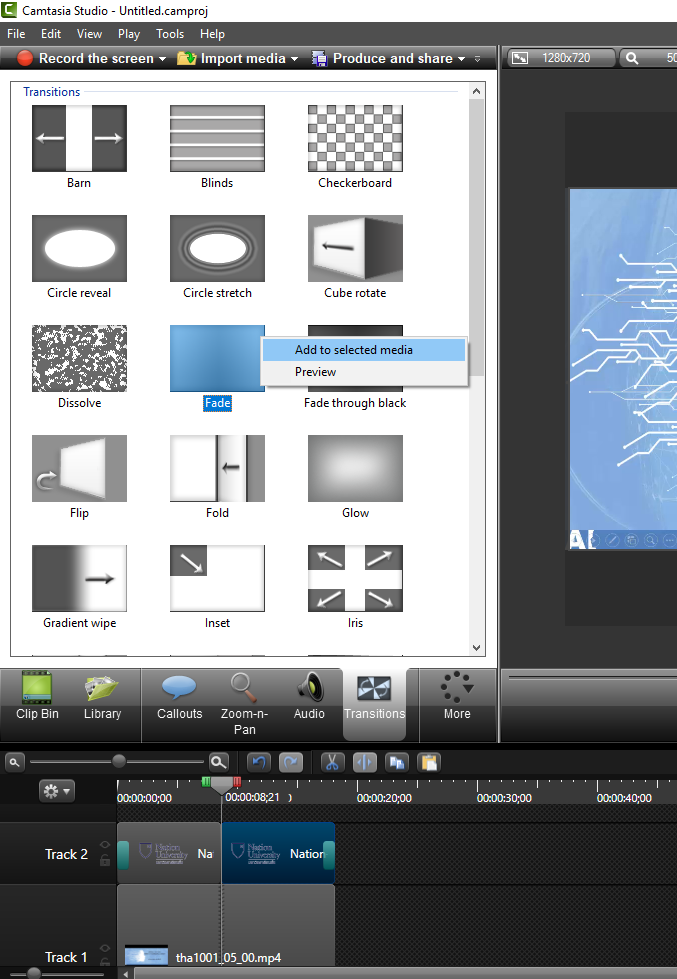Screen dimensions: 677x979
Task: Click the More tools button
Action: pyautogui.click(x=457, y=696)
